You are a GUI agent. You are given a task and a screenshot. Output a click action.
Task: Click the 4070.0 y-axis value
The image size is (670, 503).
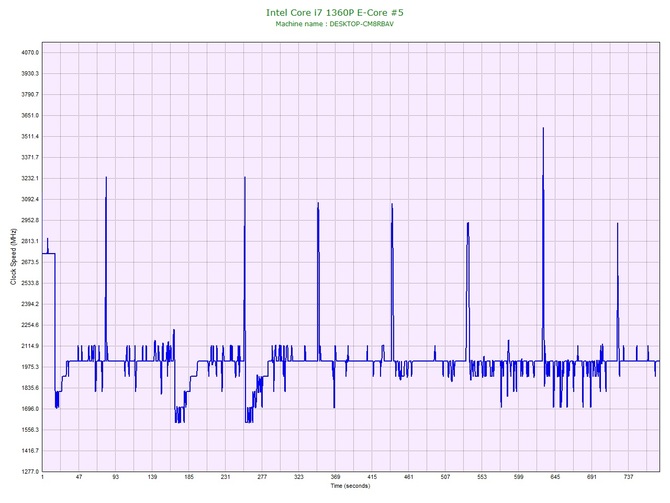click(x=30, y=53)
